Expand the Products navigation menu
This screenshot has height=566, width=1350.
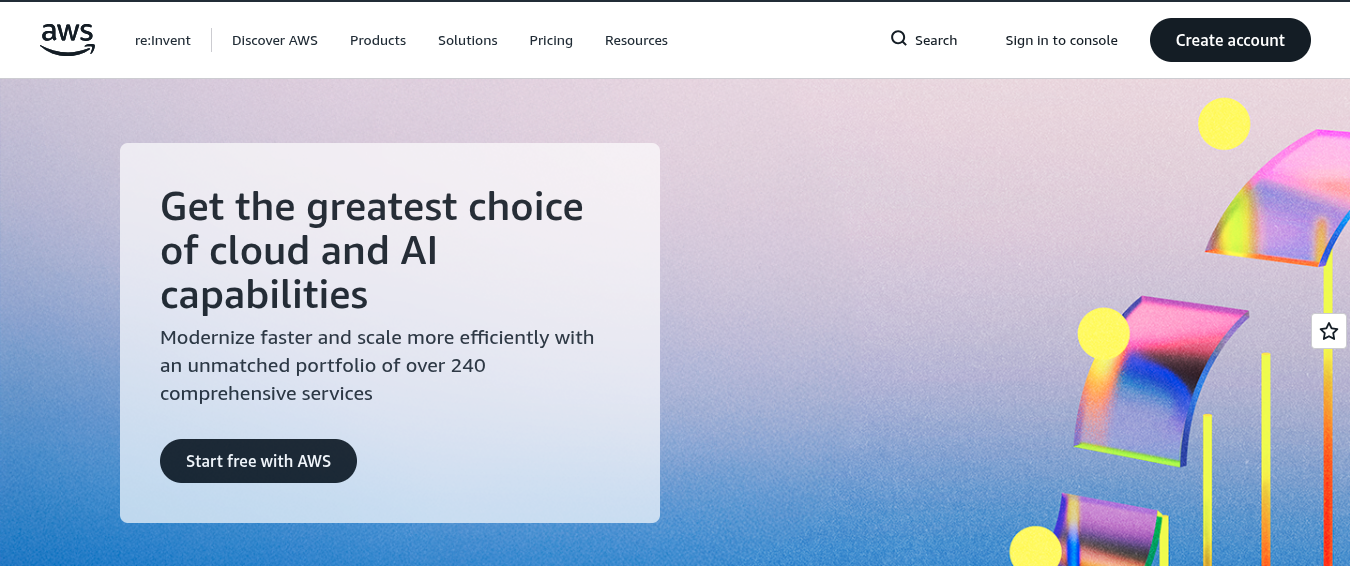point(378,41)
